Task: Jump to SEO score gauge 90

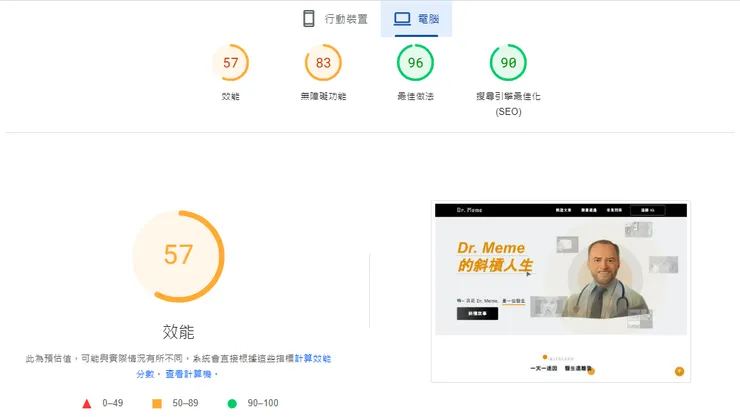Action: click(508, 63)
